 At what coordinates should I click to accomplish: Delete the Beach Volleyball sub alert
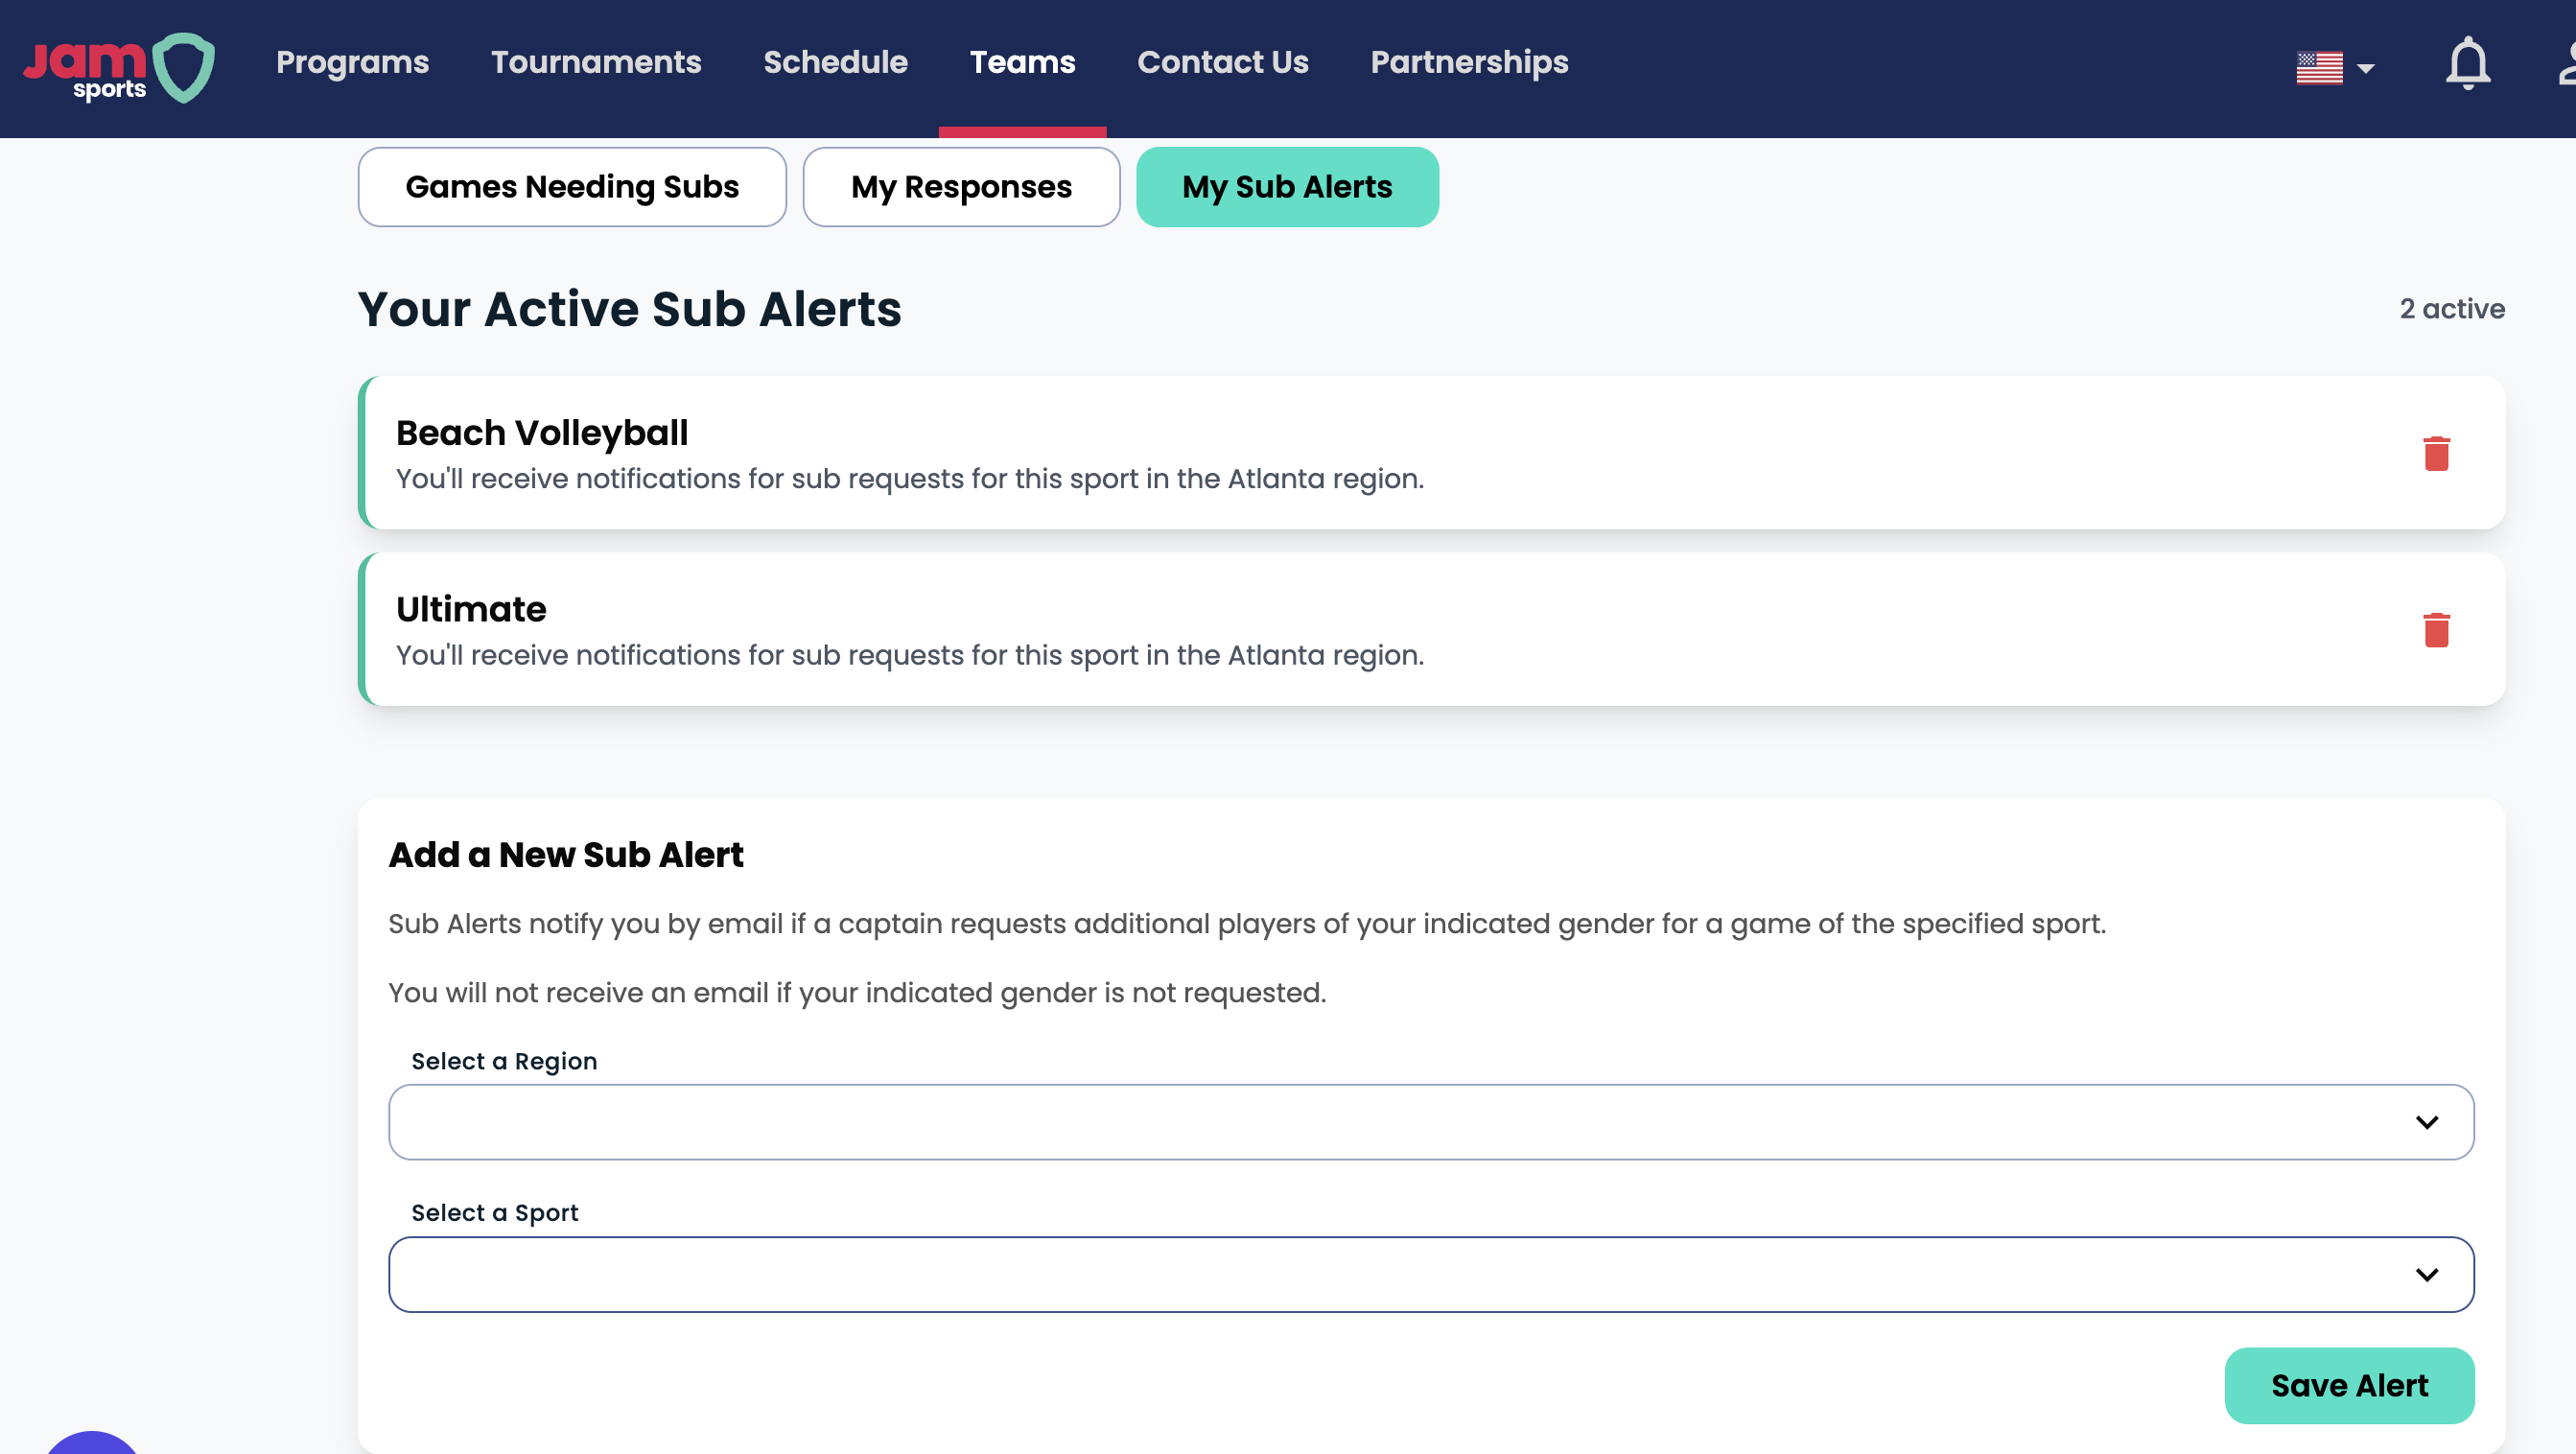pyautogui.click(x=2436, y=453)
